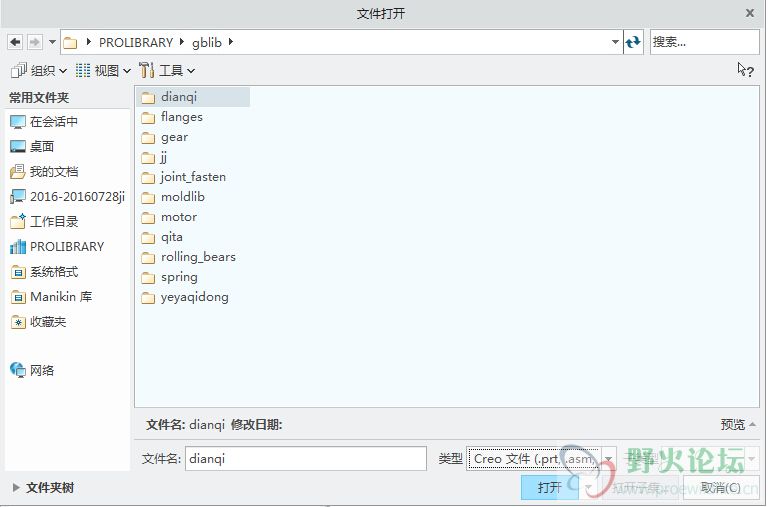Select gblib in the address path

tap(206, 43)
